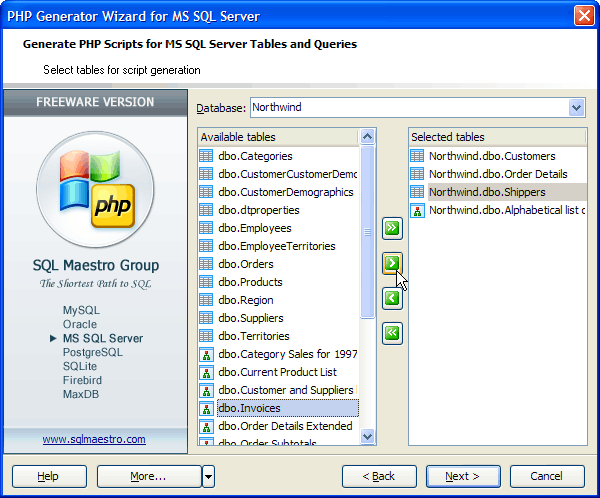Click the remove selected table arrow button
This screenshot has width=600, height=498.
(392, 298)
